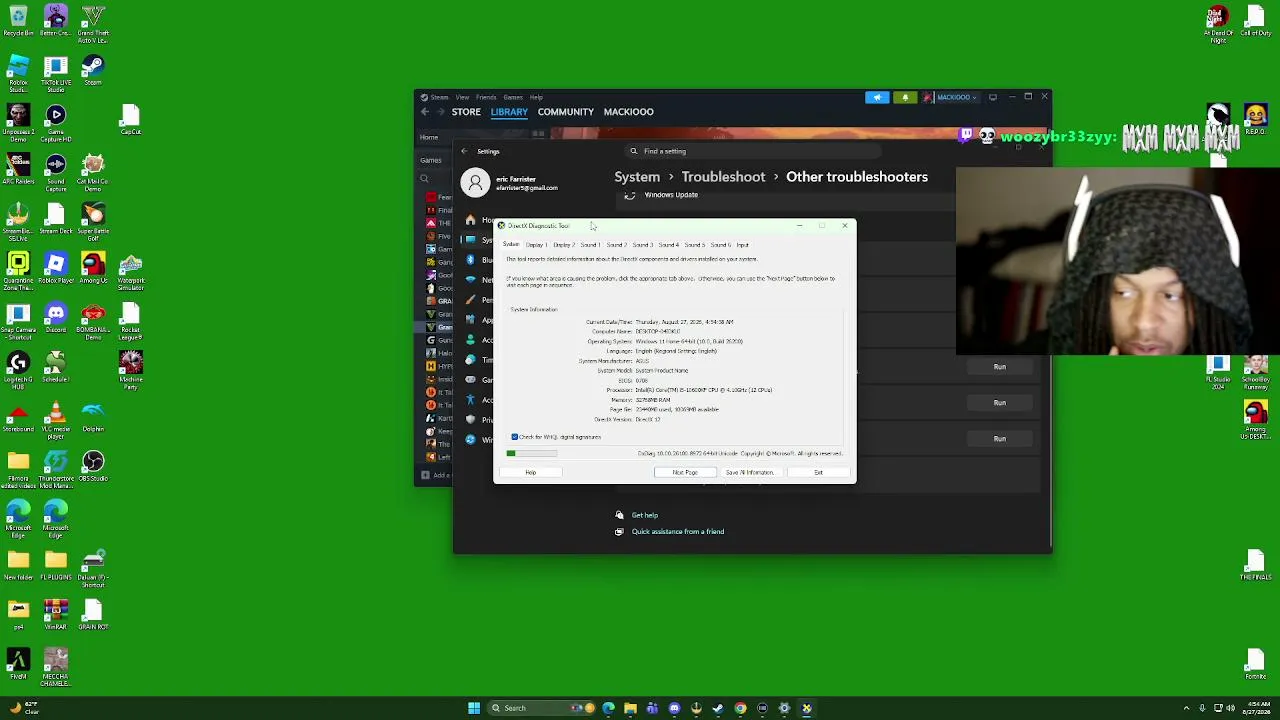Viewport: 1280px width, 720px height.
Task: Switch to Display 2 tab in DirectX tool
Action: [x=564, y=245]
